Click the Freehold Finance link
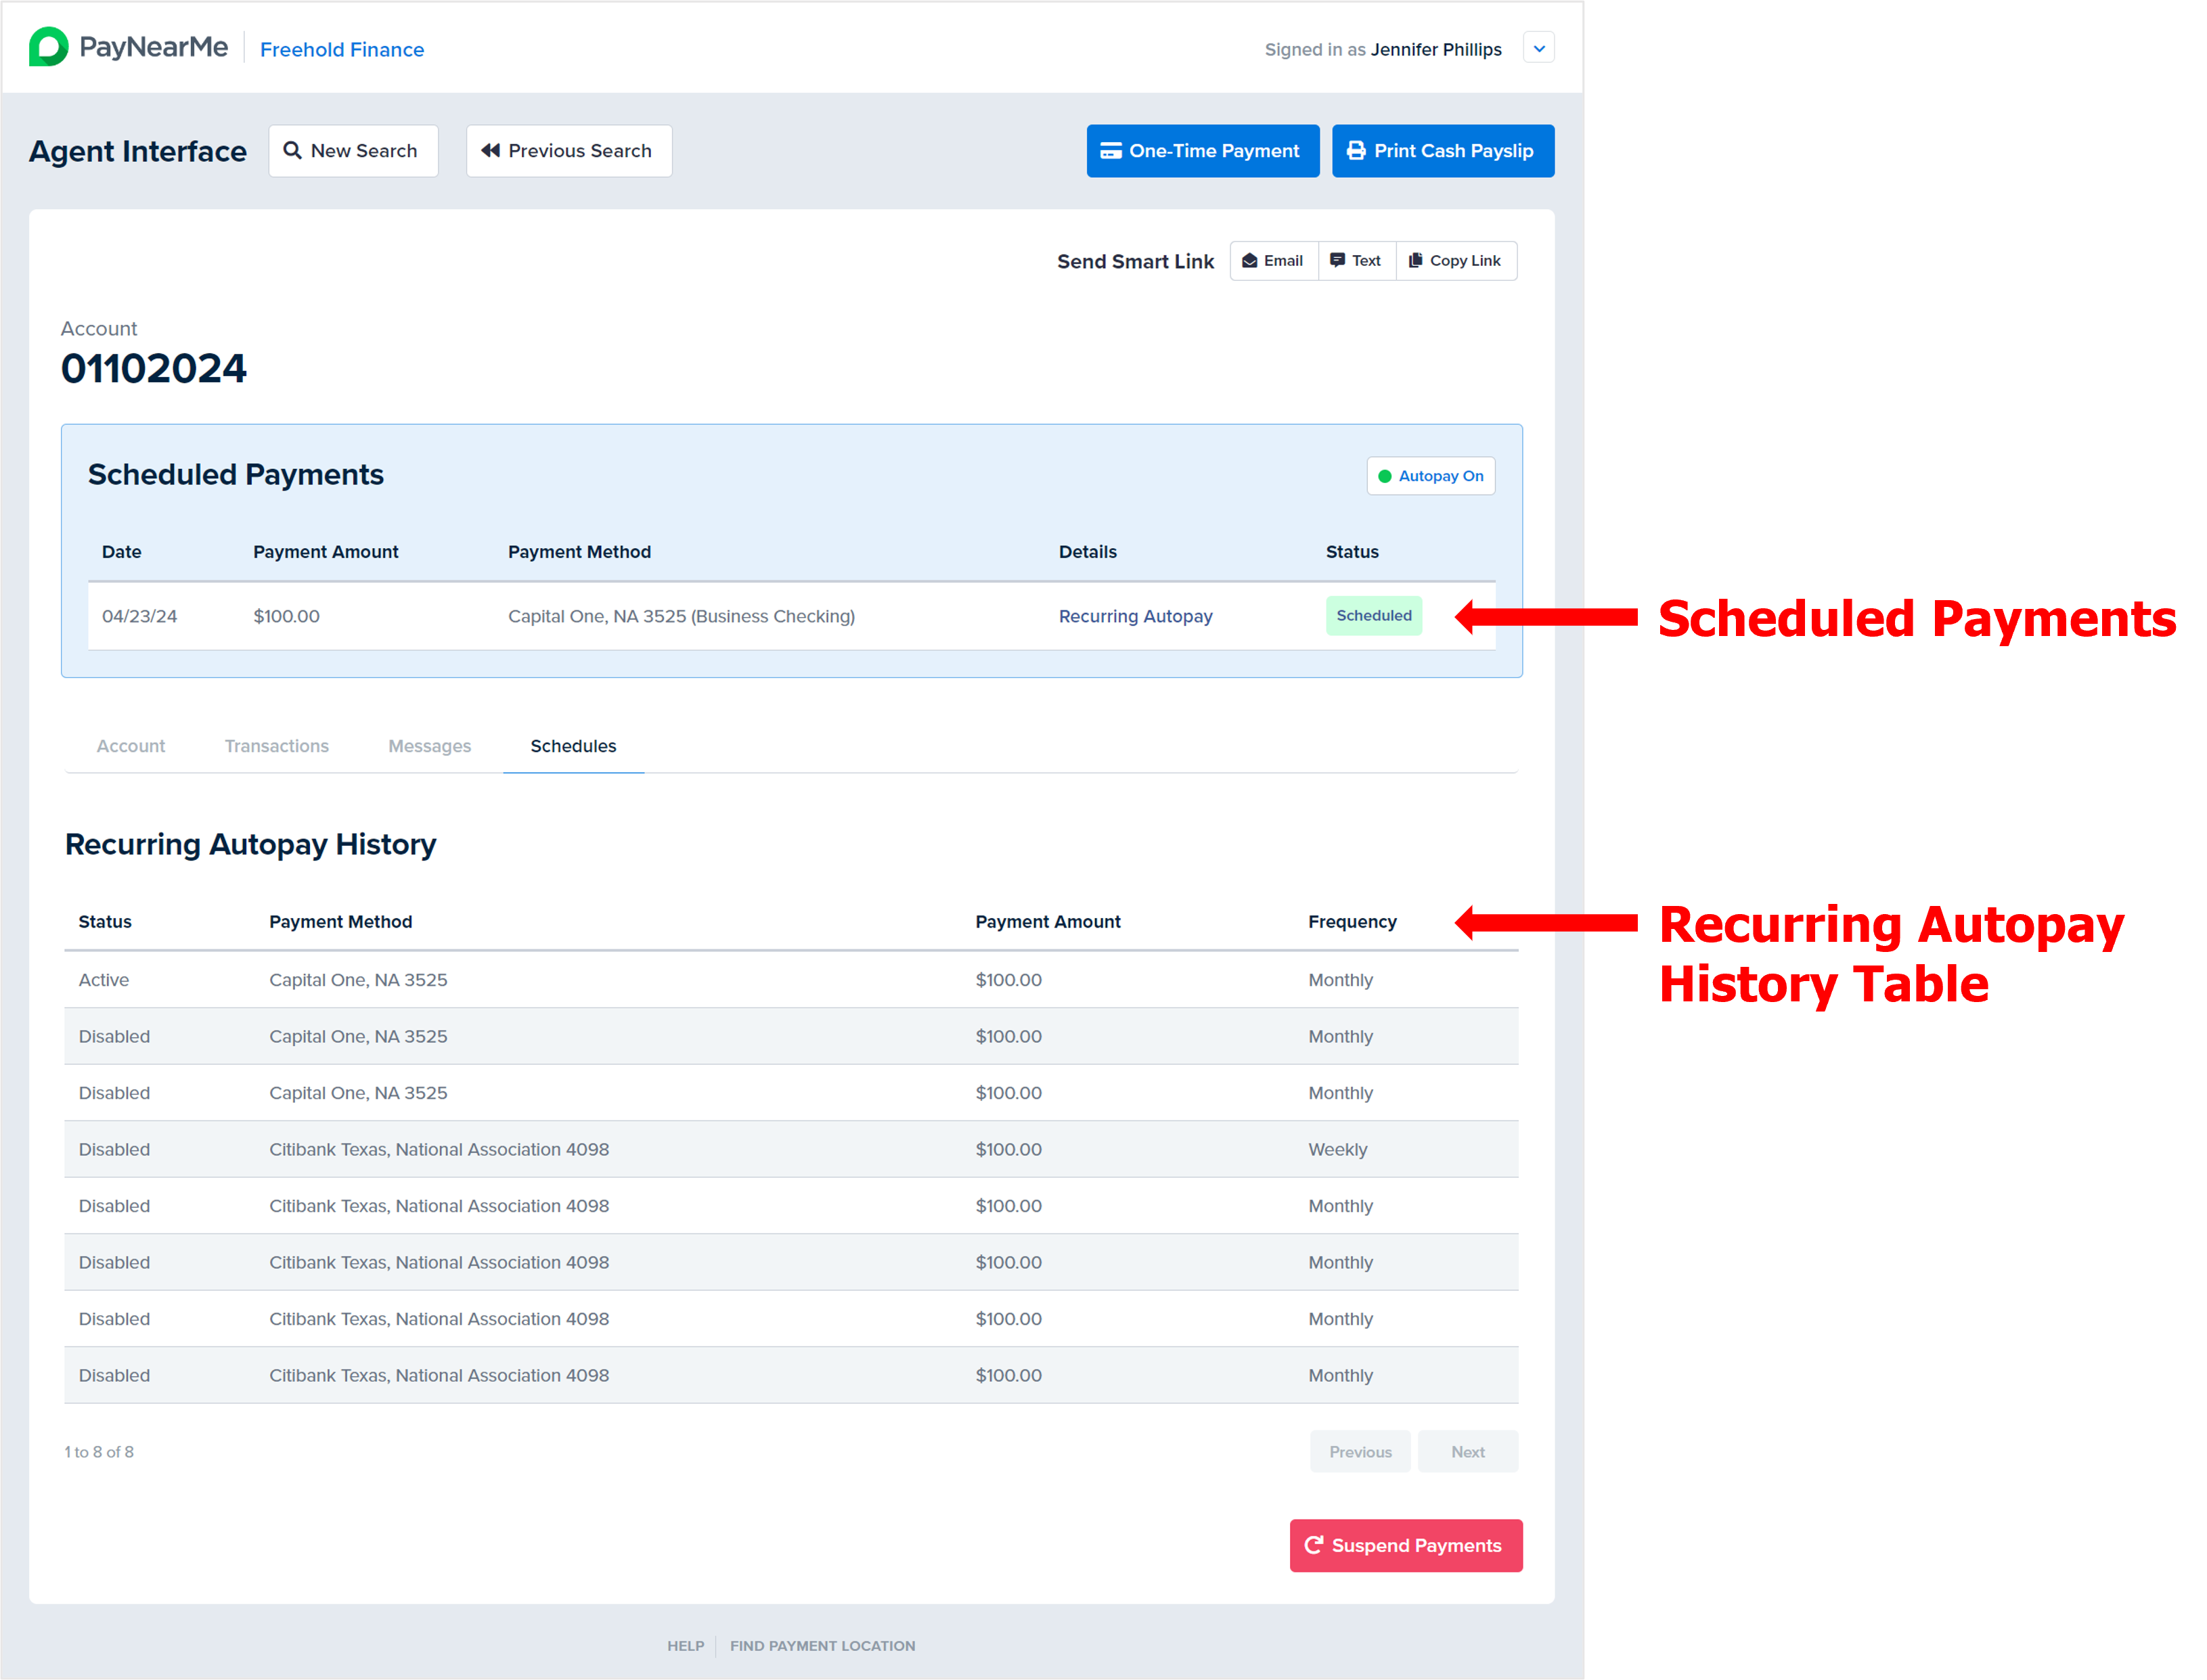The height and width of the screenshot is (1680, 2207). pyautogui.click(x=342, y=49)
